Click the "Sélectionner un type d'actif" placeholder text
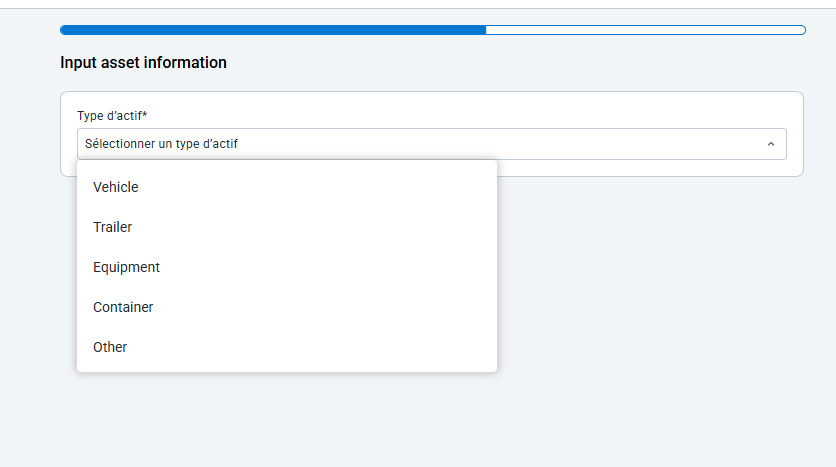The image size is (836, 467). (x=161, y=144)
